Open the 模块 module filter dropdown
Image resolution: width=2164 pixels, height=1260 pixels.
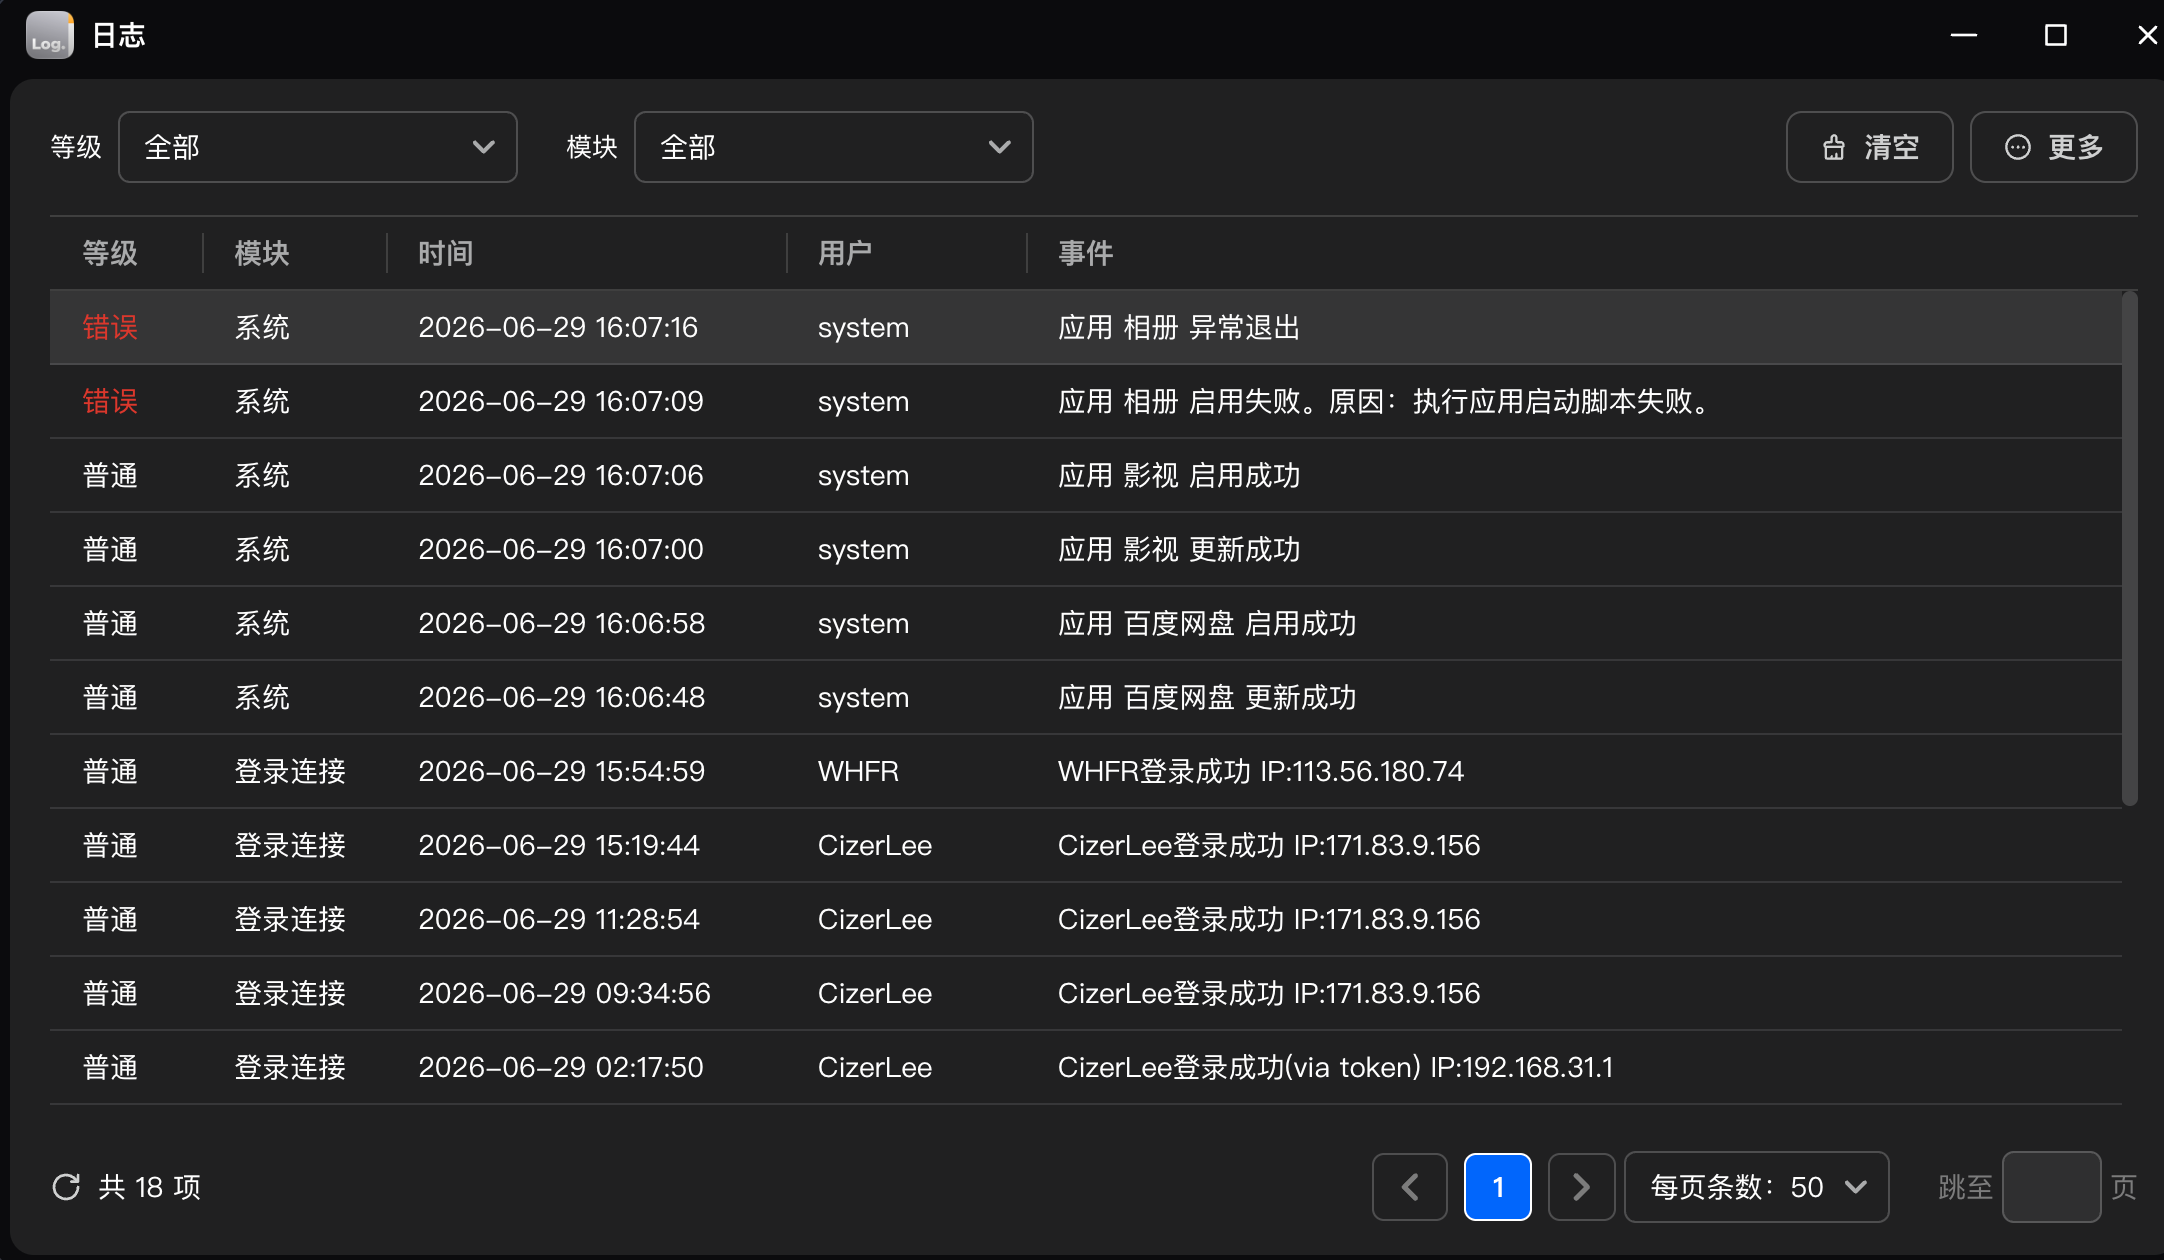click(834, 147)
